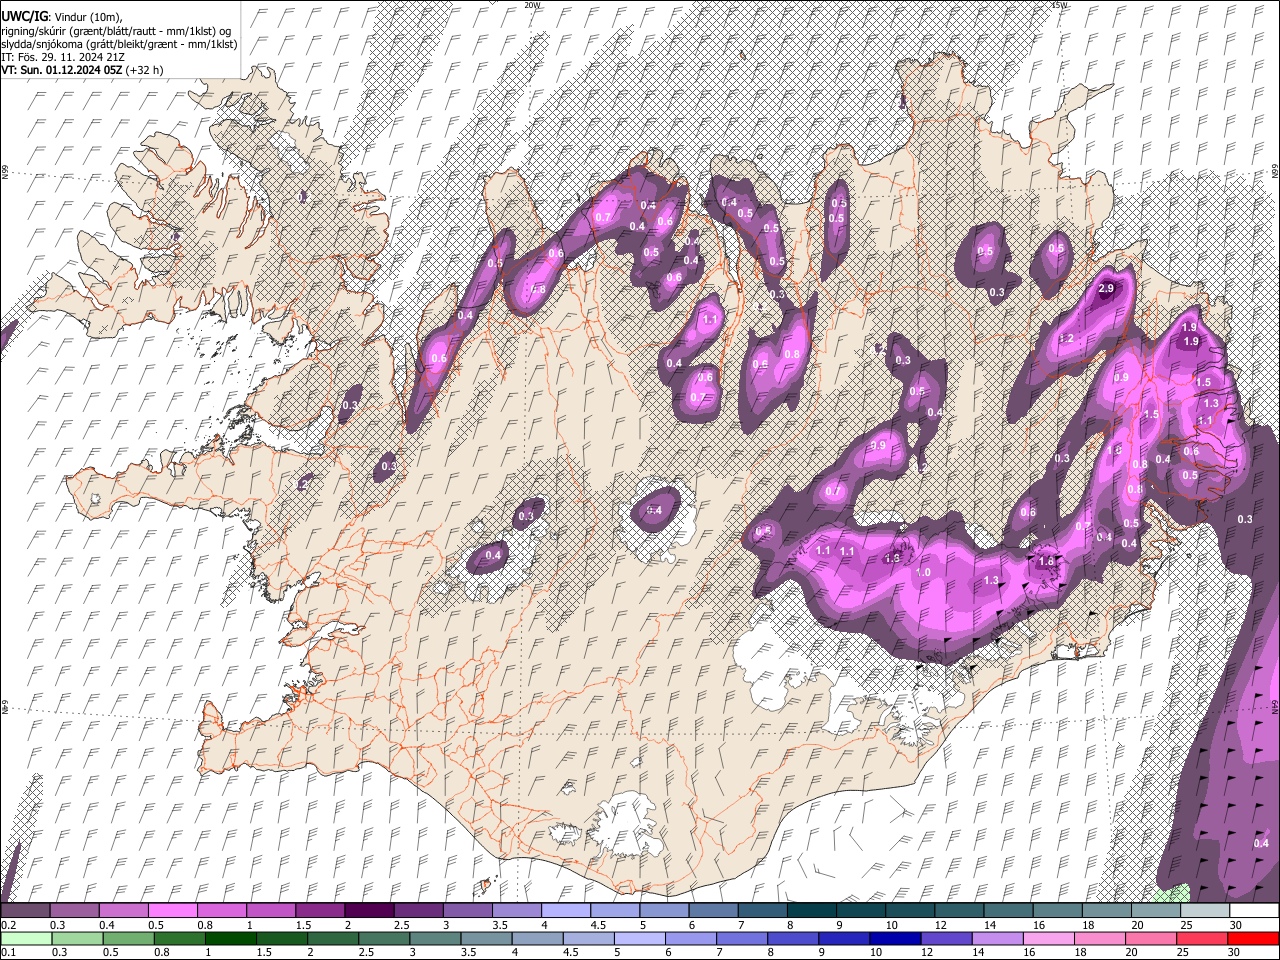Click the 1.0 value label on the map
The width and height of the screenshot is (1280, 960).
(924, 572)
